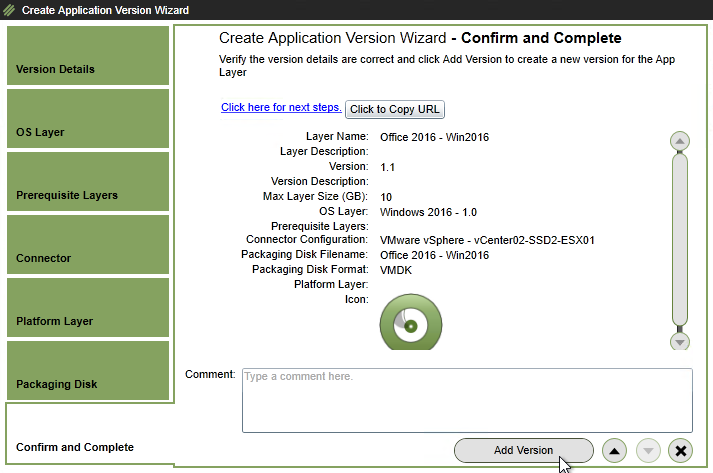713x473 pixels.
Task: Click the 'Icon:' label
Action: pyautogui.click(x=356, y=299)
